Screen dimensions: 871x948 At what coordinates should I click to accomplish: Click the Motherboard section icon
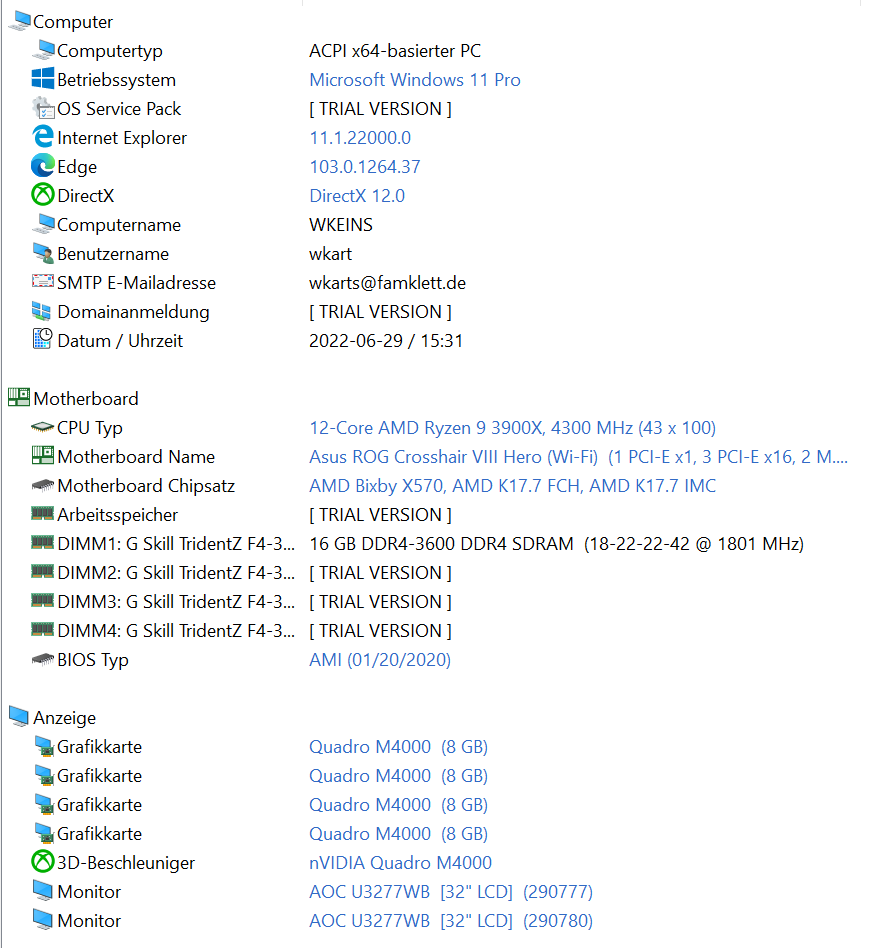pyautogui.click(x=19, y=398)
